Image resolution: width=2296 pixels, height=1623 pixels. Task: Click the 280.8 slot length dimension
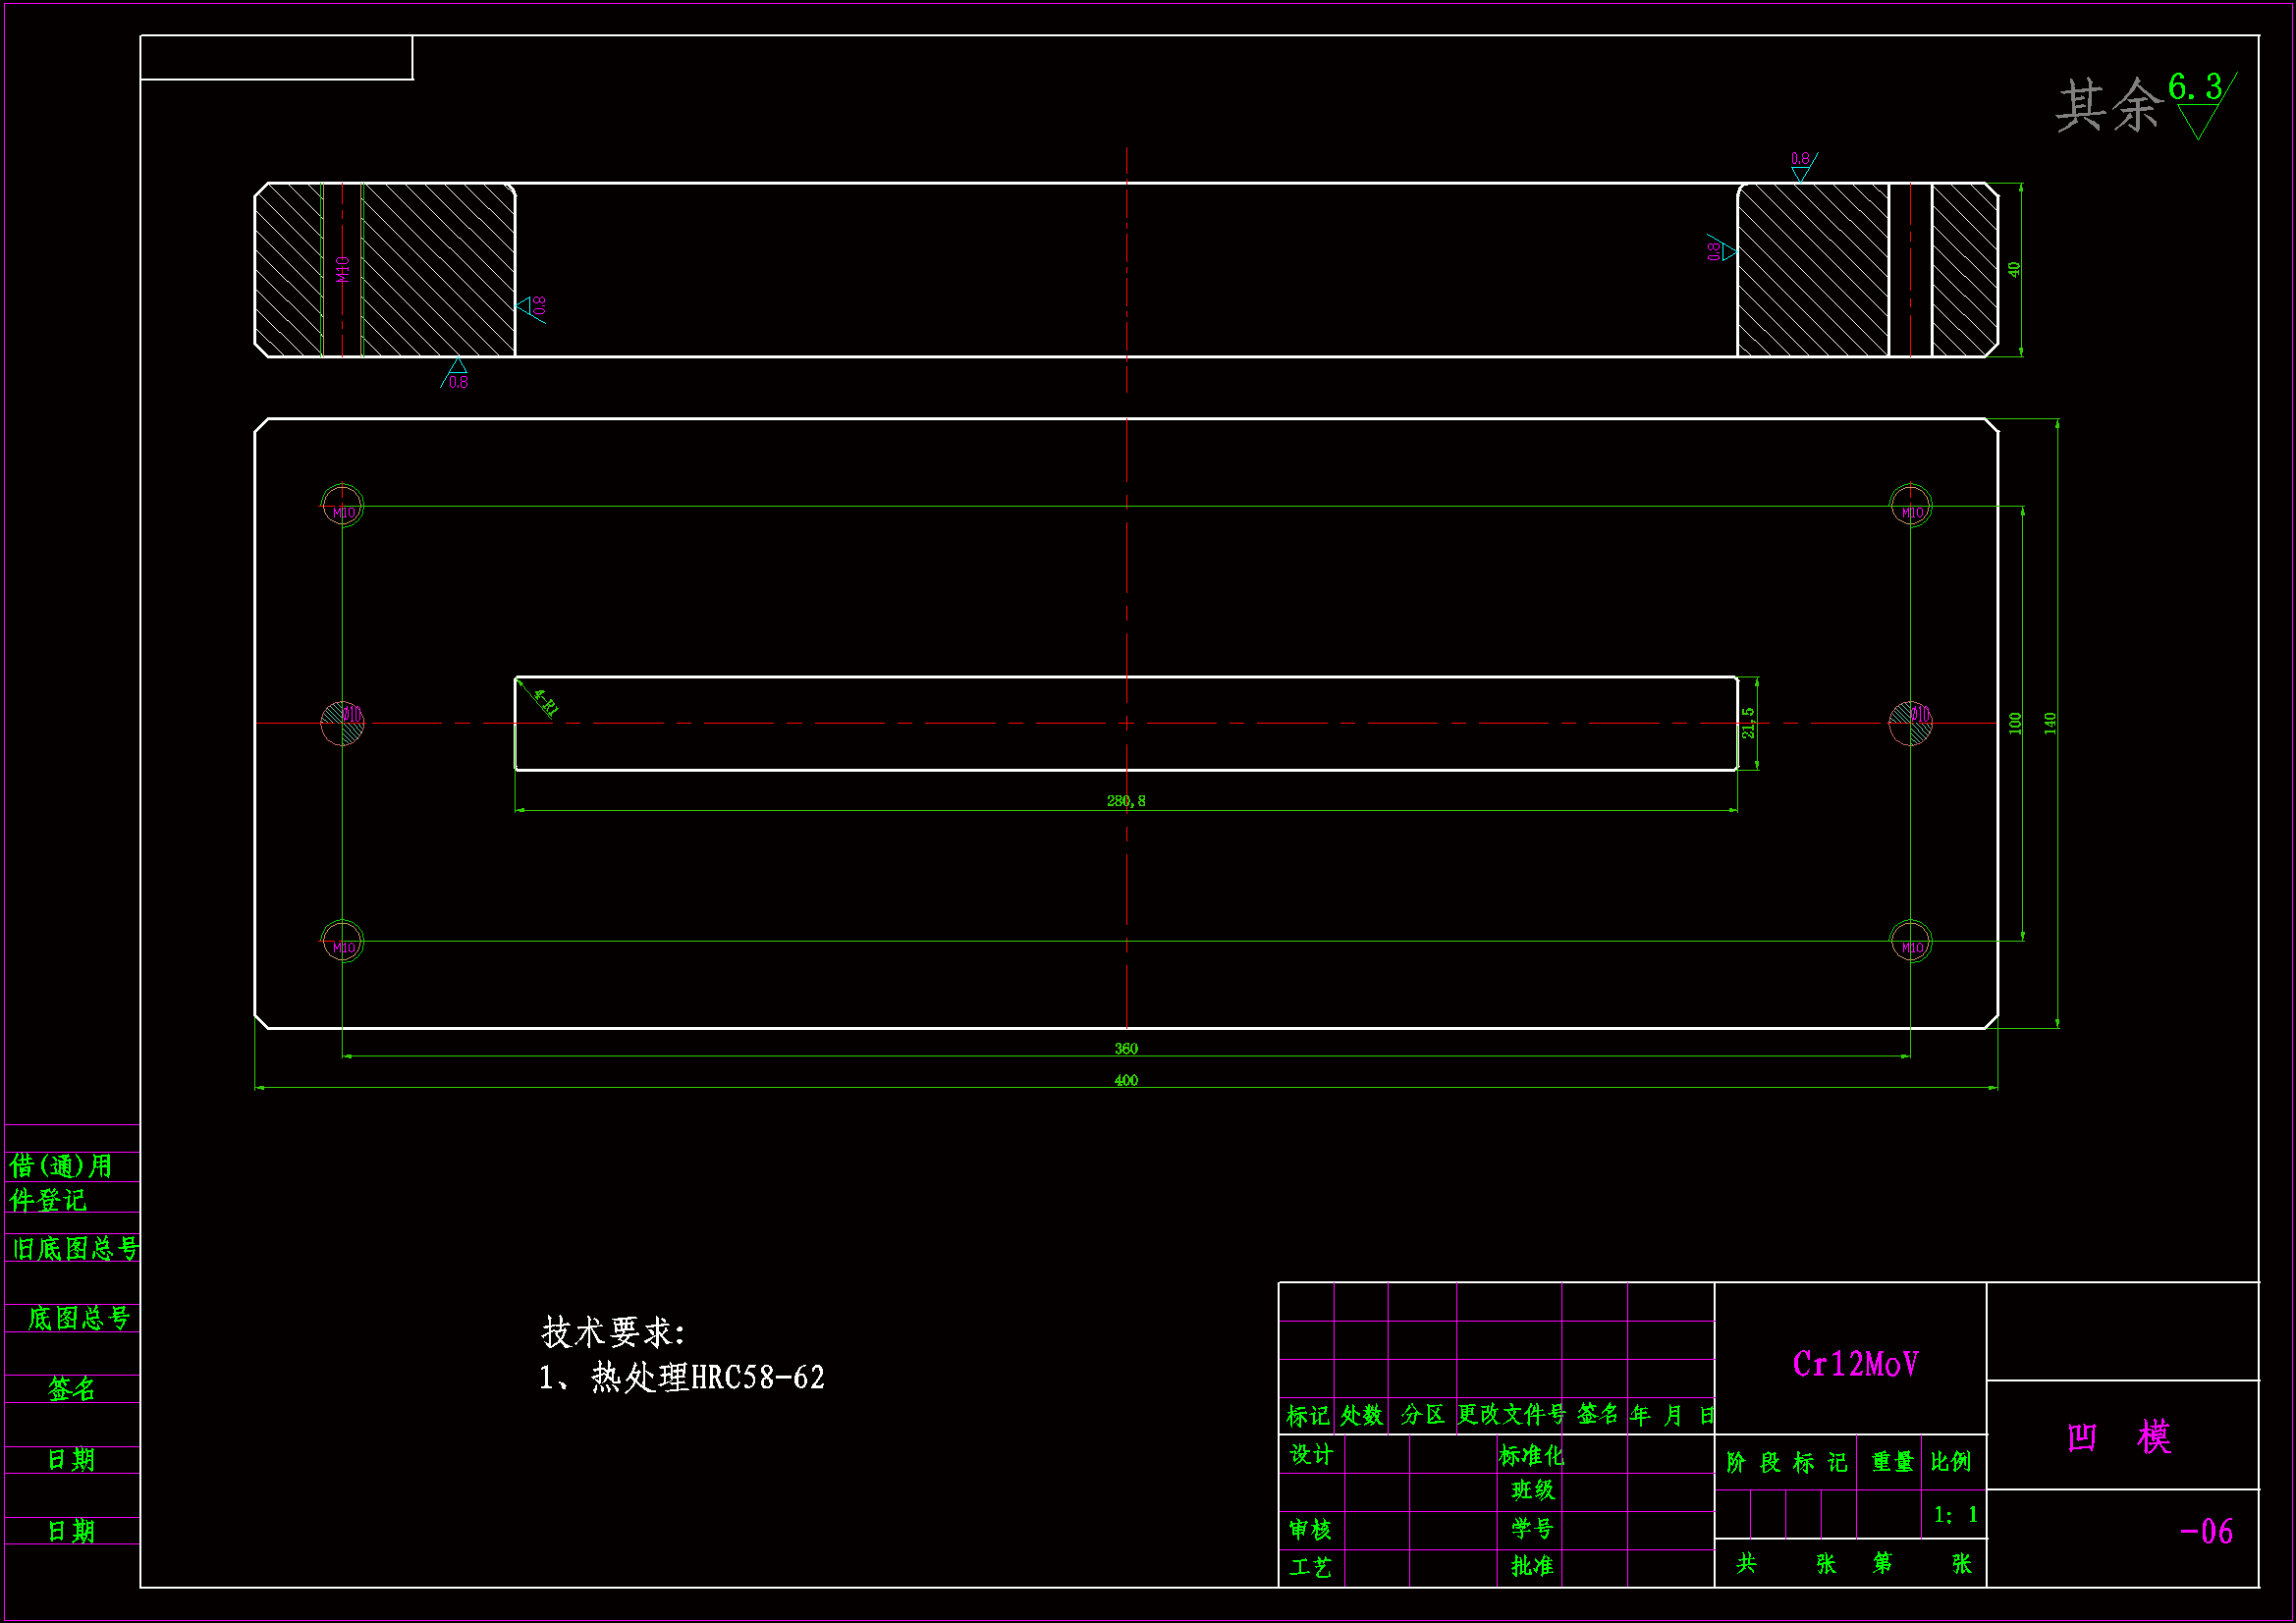(1126, 800)
